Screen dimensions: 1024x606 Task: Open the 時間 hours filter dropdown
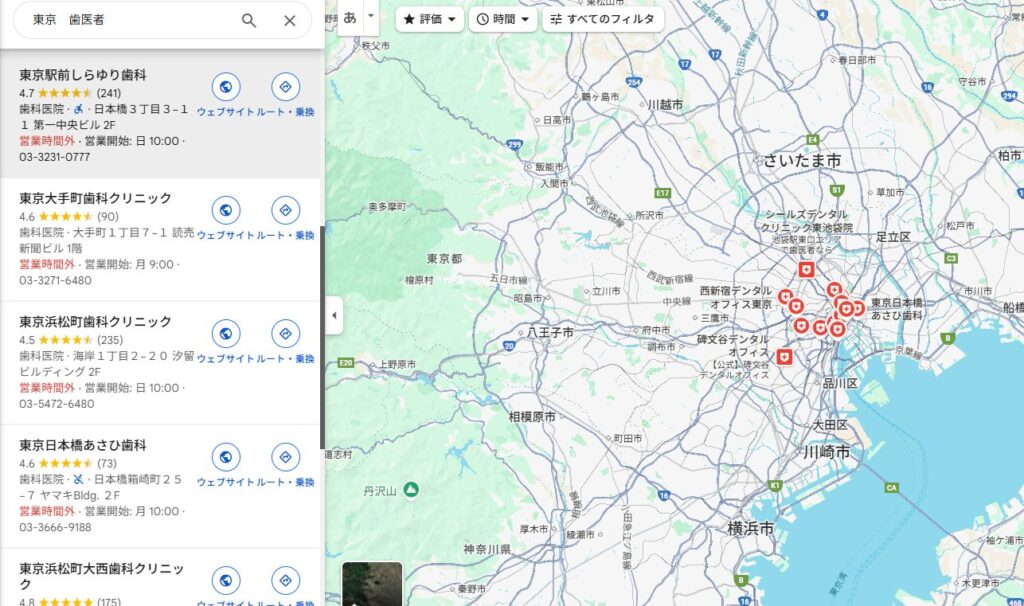coord(503,19)
